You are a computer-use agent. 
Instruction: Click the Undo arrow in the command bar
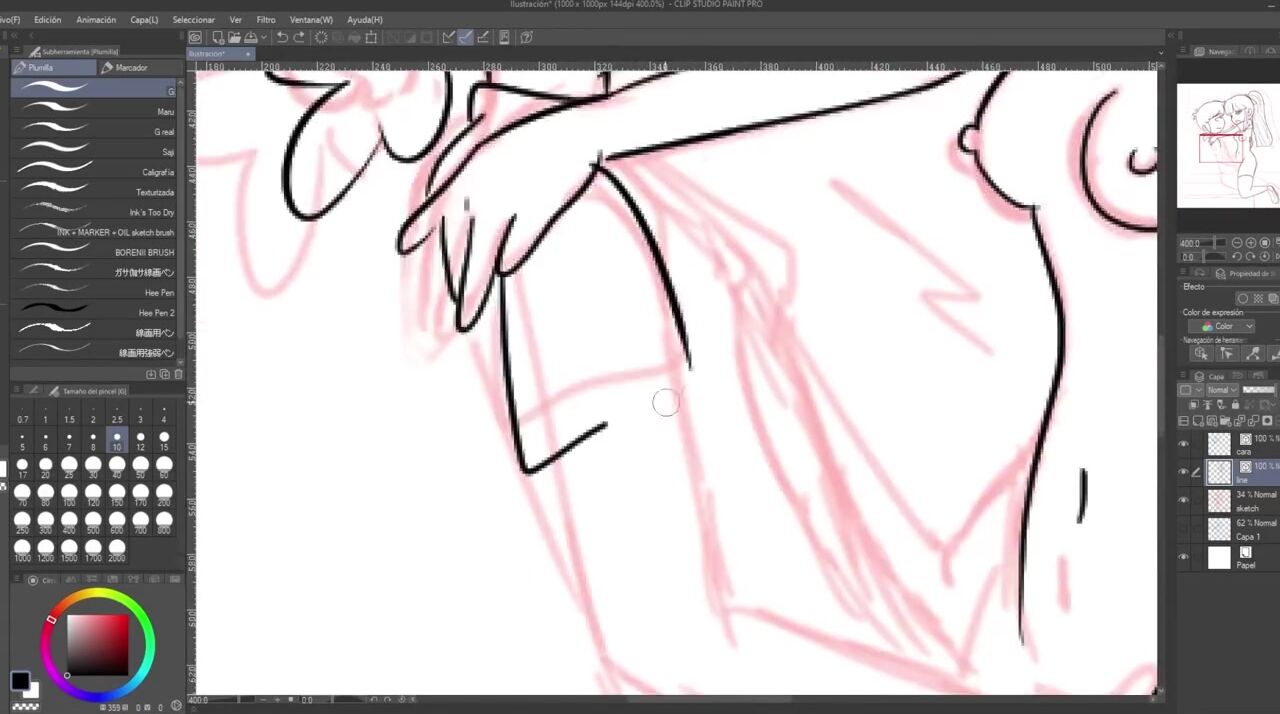click(282, 38)
